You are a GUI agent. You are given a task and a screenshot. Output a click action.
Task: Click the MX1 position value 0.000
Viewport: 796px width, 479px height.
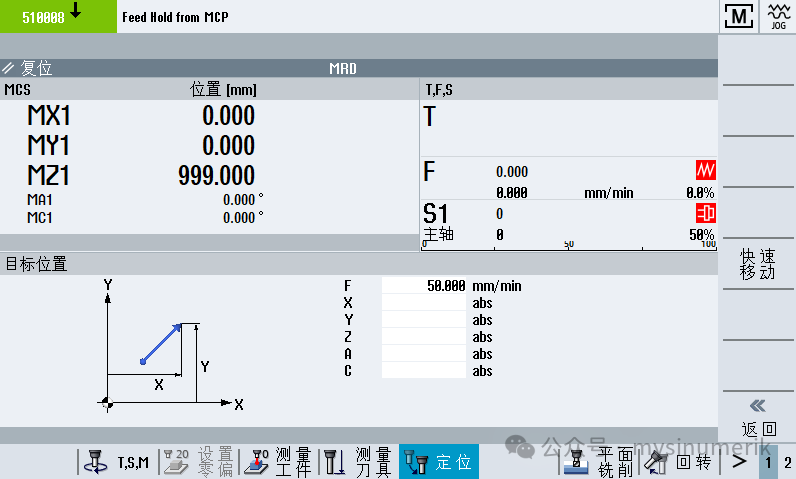click(228, 116)
